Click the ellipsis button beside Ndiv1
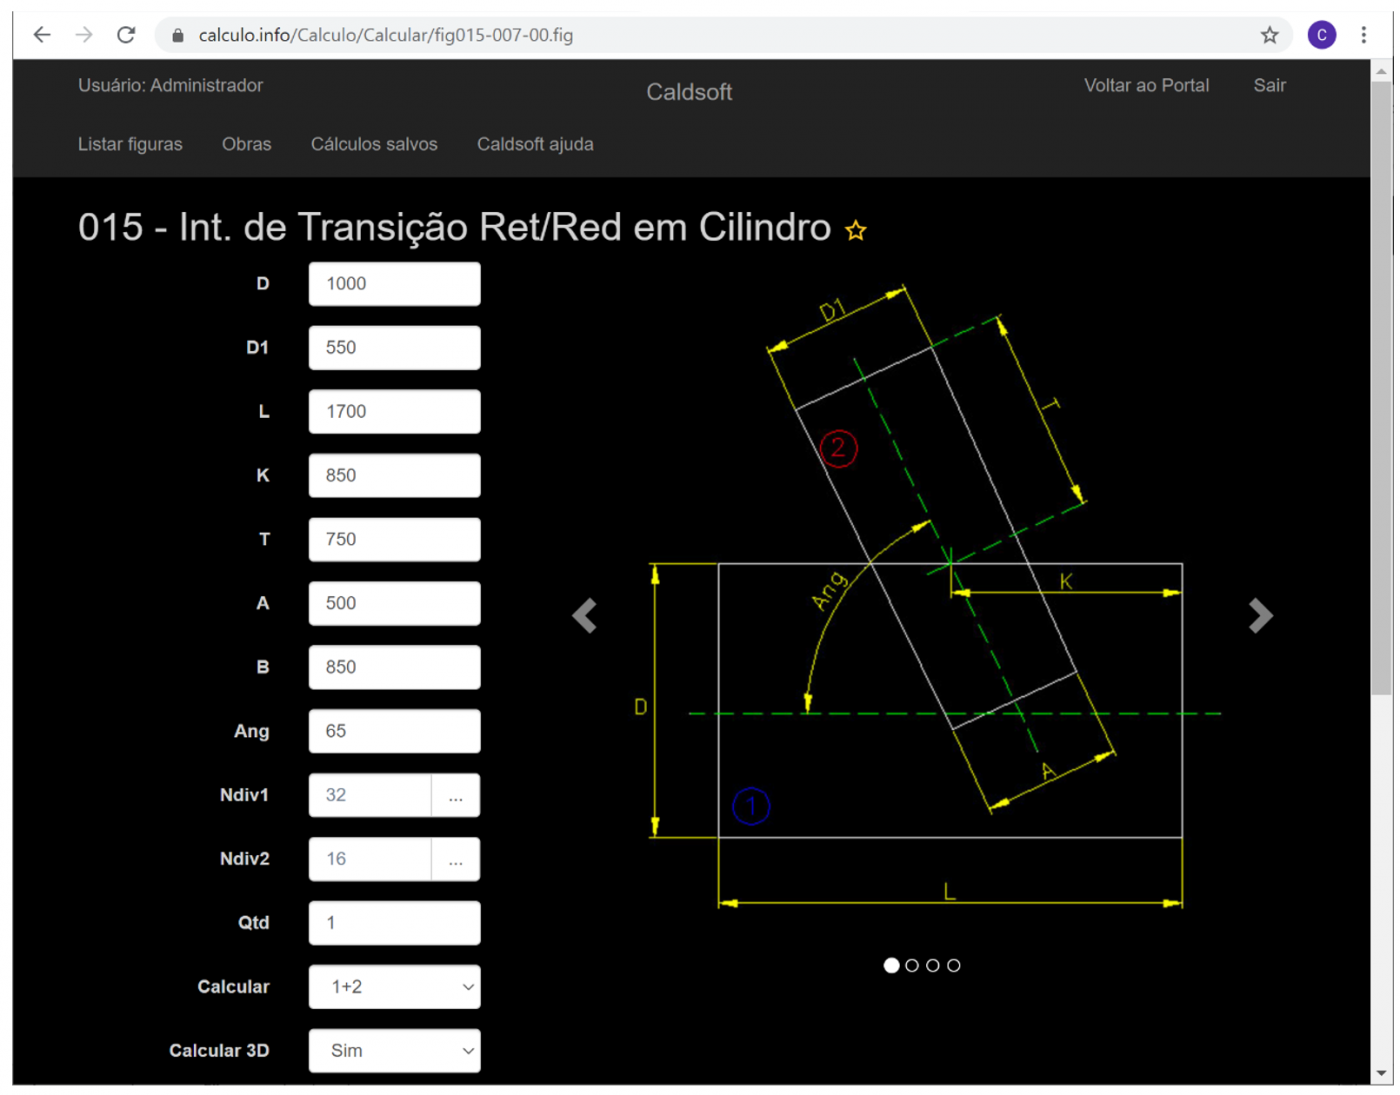 pyautogui.click(x=456, y=796)
